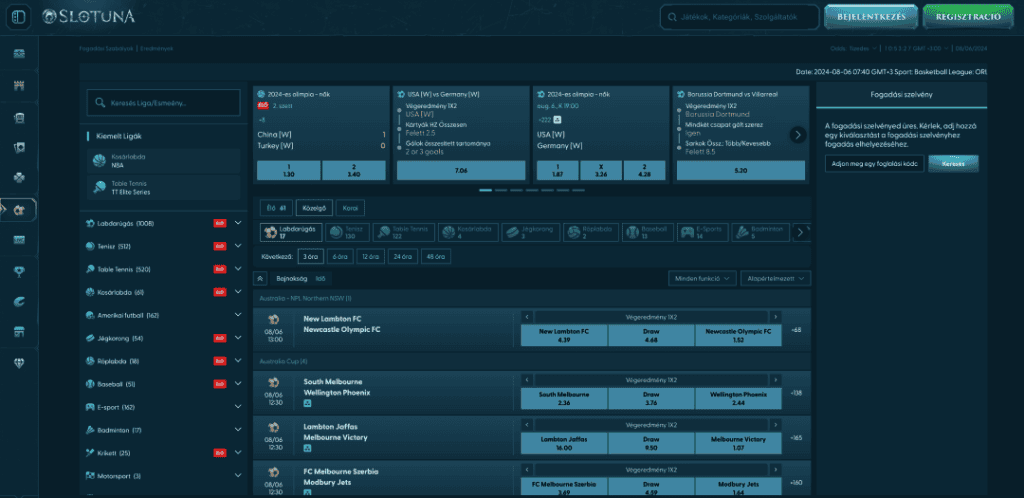This screenshot has height=498, width=1024.
Task: Open the Alapértelmezett sort dropdown
Action: 774,278
